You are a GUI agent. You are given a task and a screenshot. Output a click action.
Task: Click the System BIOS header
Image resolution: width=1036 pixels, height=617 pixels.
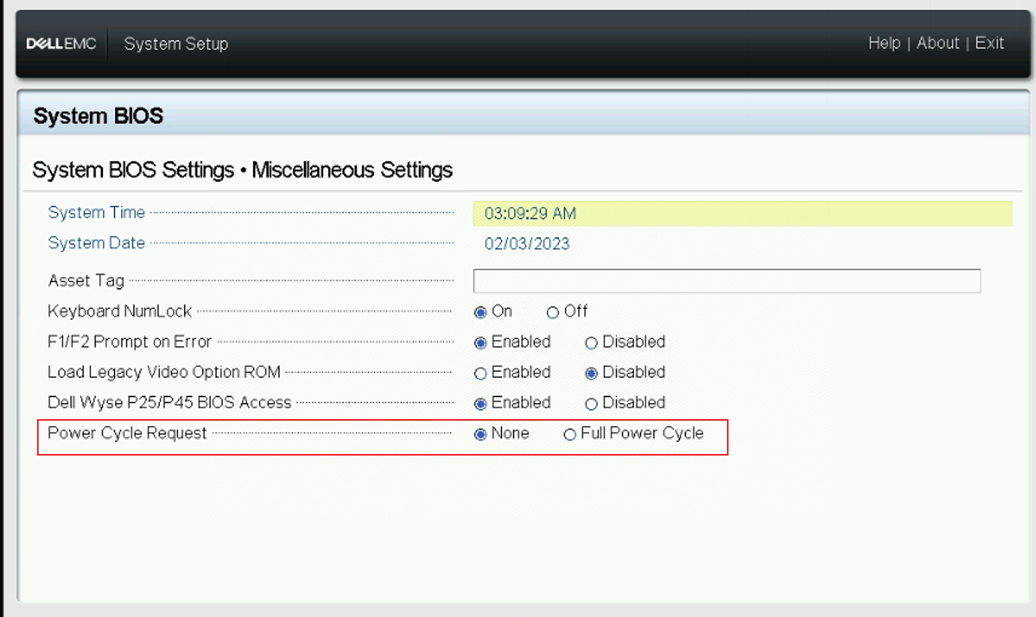pos(98,117)
